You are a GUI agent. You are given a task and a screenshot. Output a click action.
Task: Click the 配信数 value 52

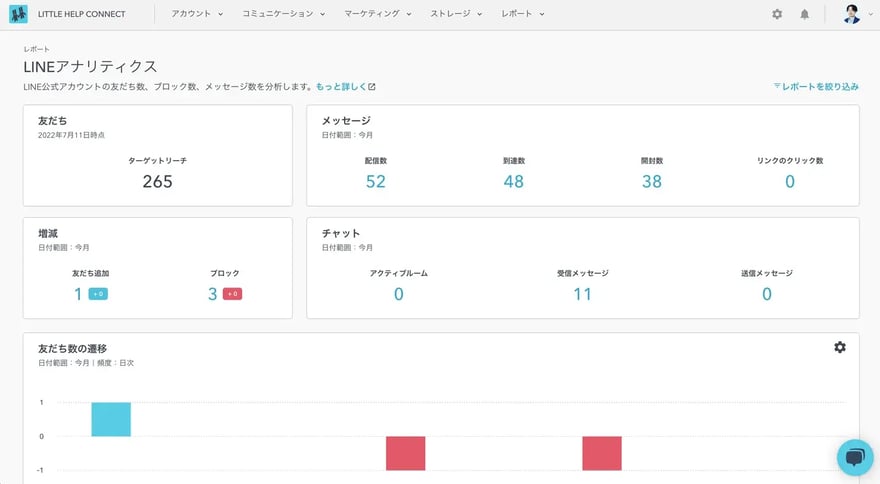tap(375, 181)
